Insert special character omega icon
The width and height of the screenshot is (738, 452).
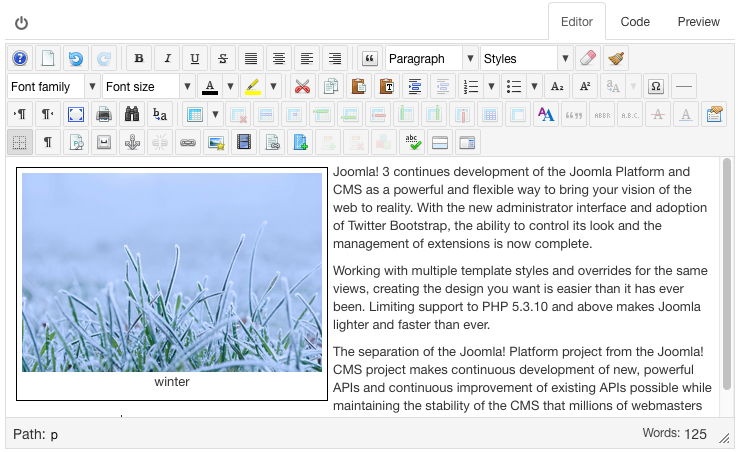[x=656, y=87]
